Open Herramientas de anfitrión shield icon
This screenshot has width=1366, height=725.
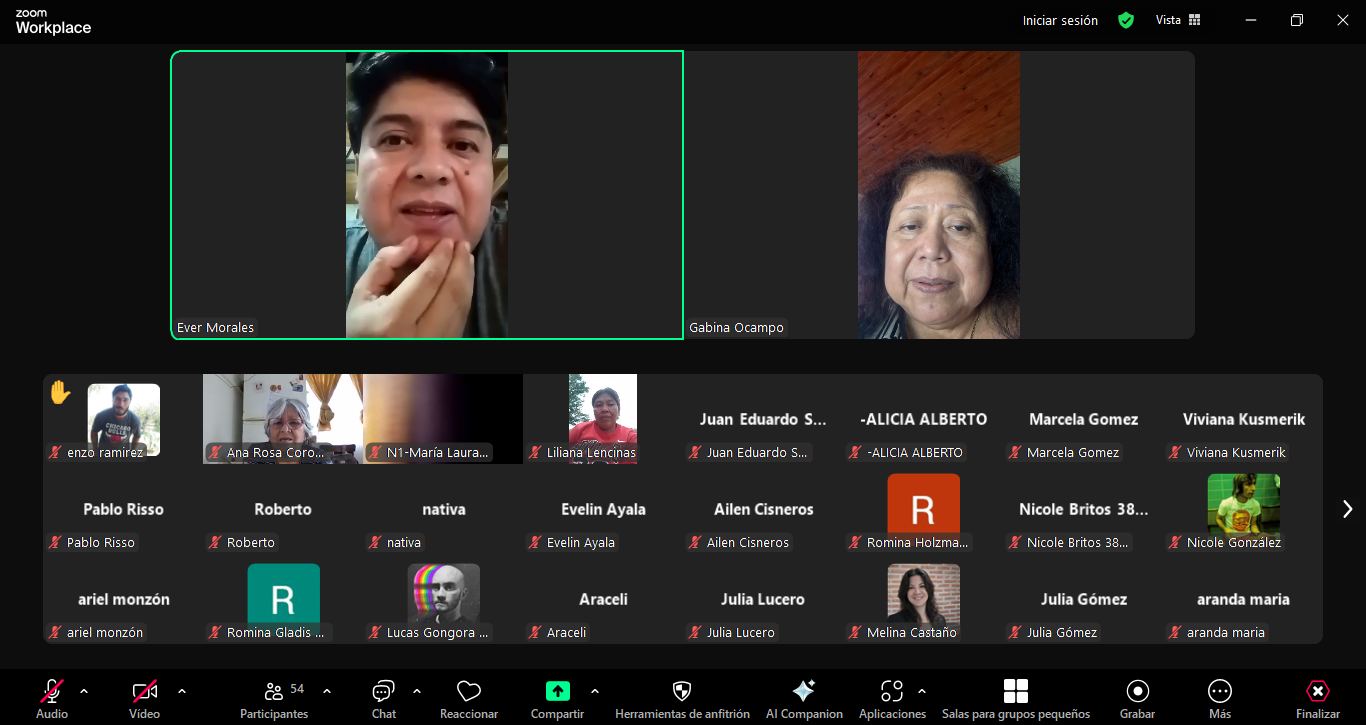[682, 692]
